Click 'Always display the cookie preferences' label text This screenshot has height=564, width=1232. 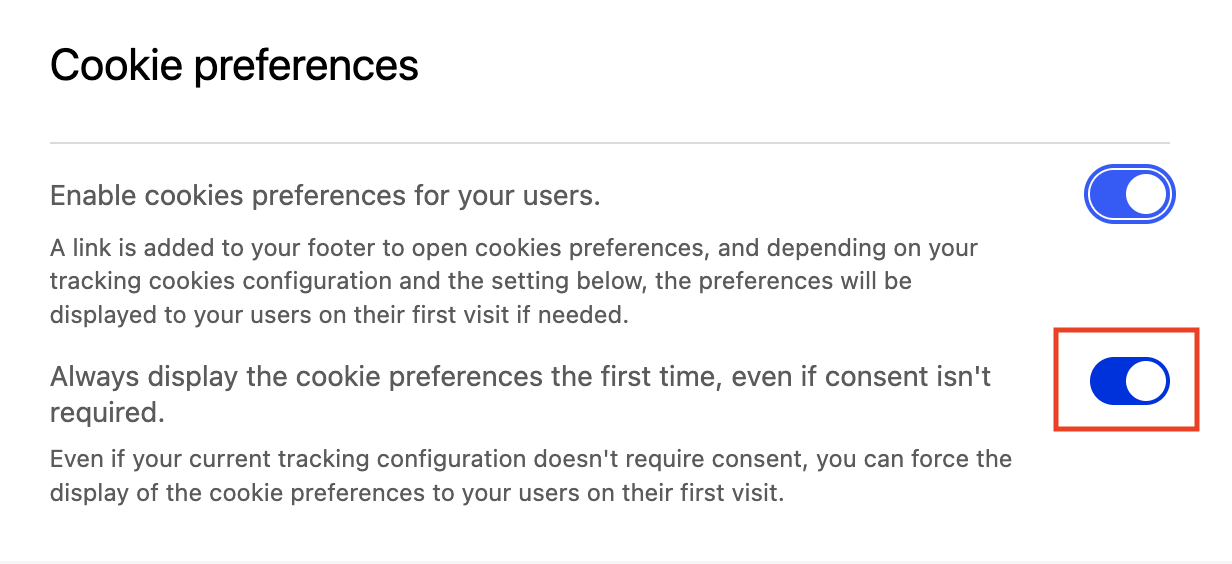click(520, 377)
